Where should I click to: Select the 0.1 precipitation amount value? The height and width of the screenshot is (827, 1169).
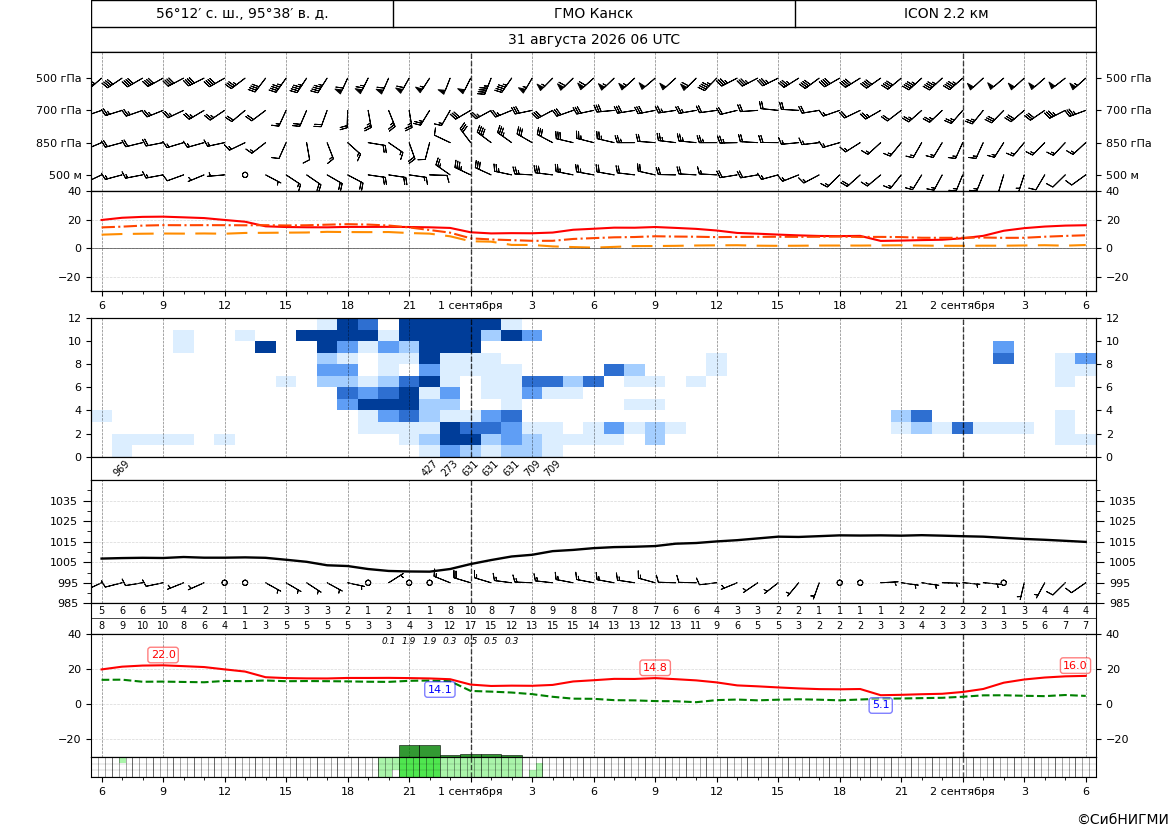click(x=388, y=641)
